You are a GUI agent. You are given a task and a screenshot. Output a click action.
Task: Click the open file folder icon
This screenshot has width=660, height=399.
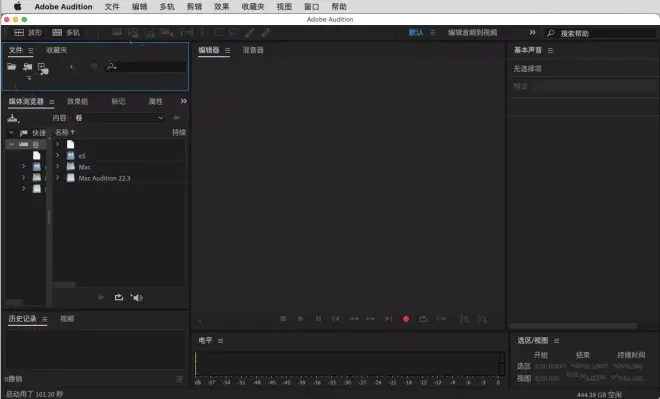click(x=12, y=66)
